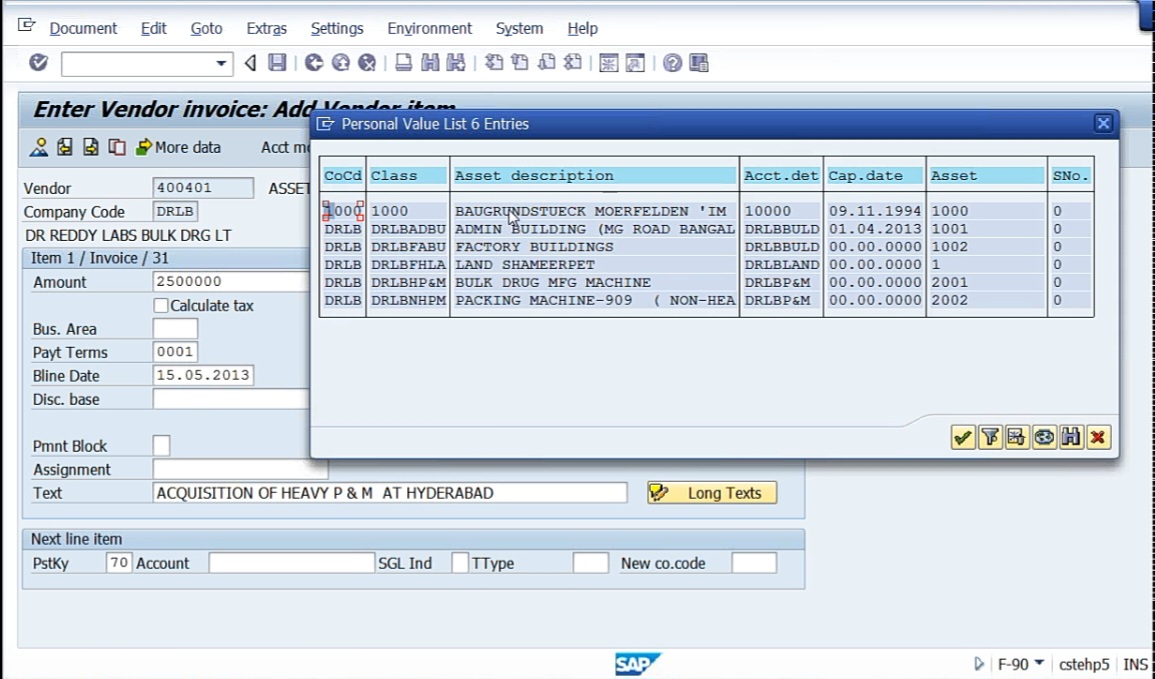
Task: Click the yellow Exit (up arrow) icon
Action: (340, 63)
